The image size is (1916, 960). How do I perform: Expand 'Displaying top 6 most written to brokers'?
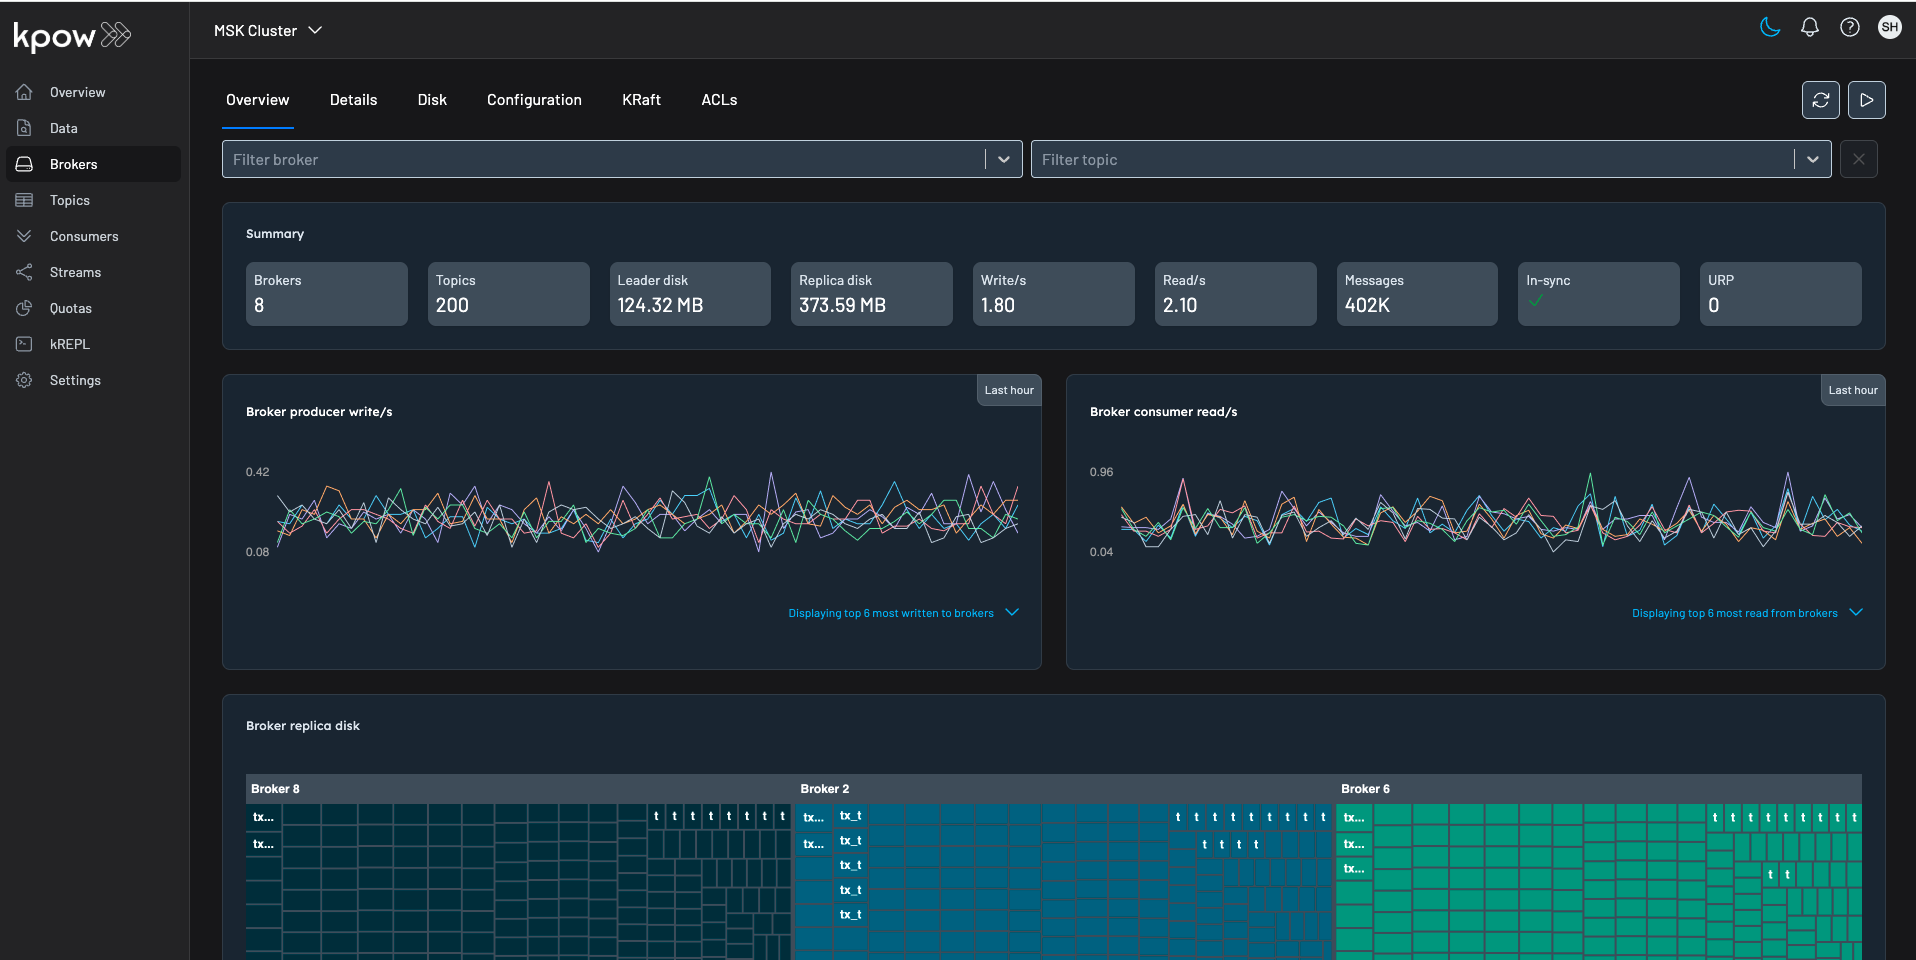[x=1012, y=612]
